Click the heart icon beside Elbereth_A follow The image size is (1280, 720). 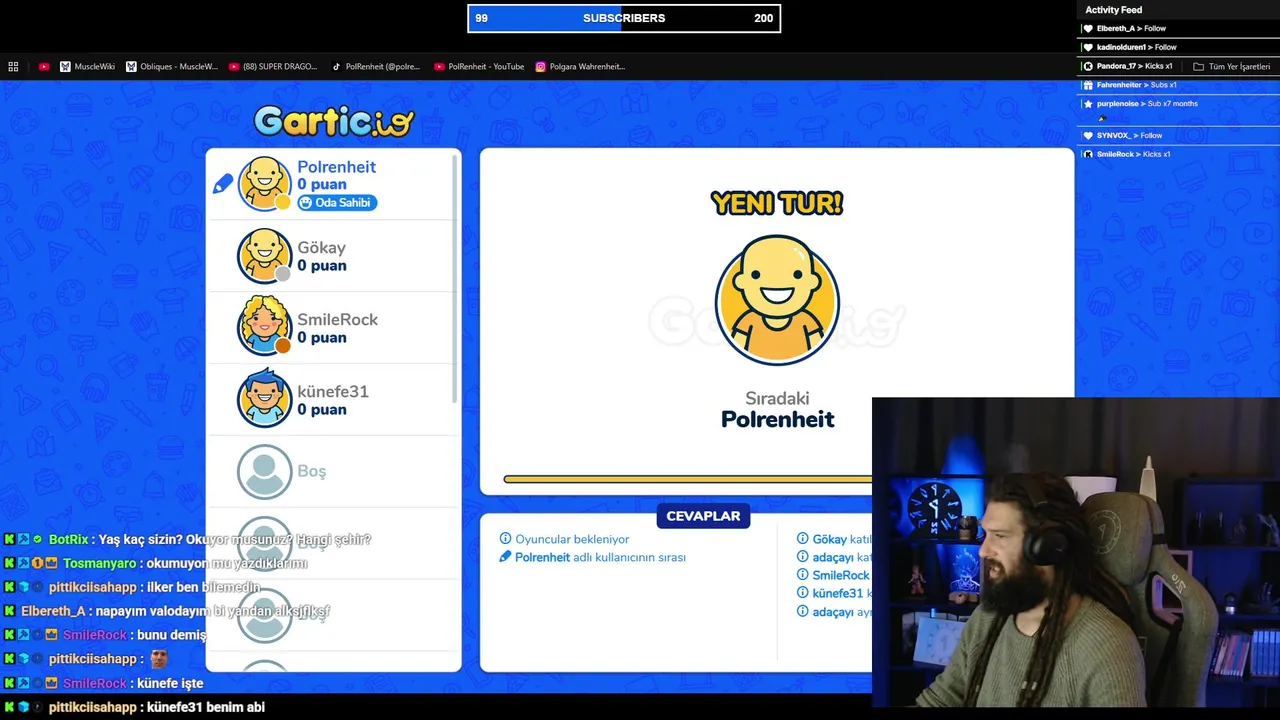tap(1088, 29)
